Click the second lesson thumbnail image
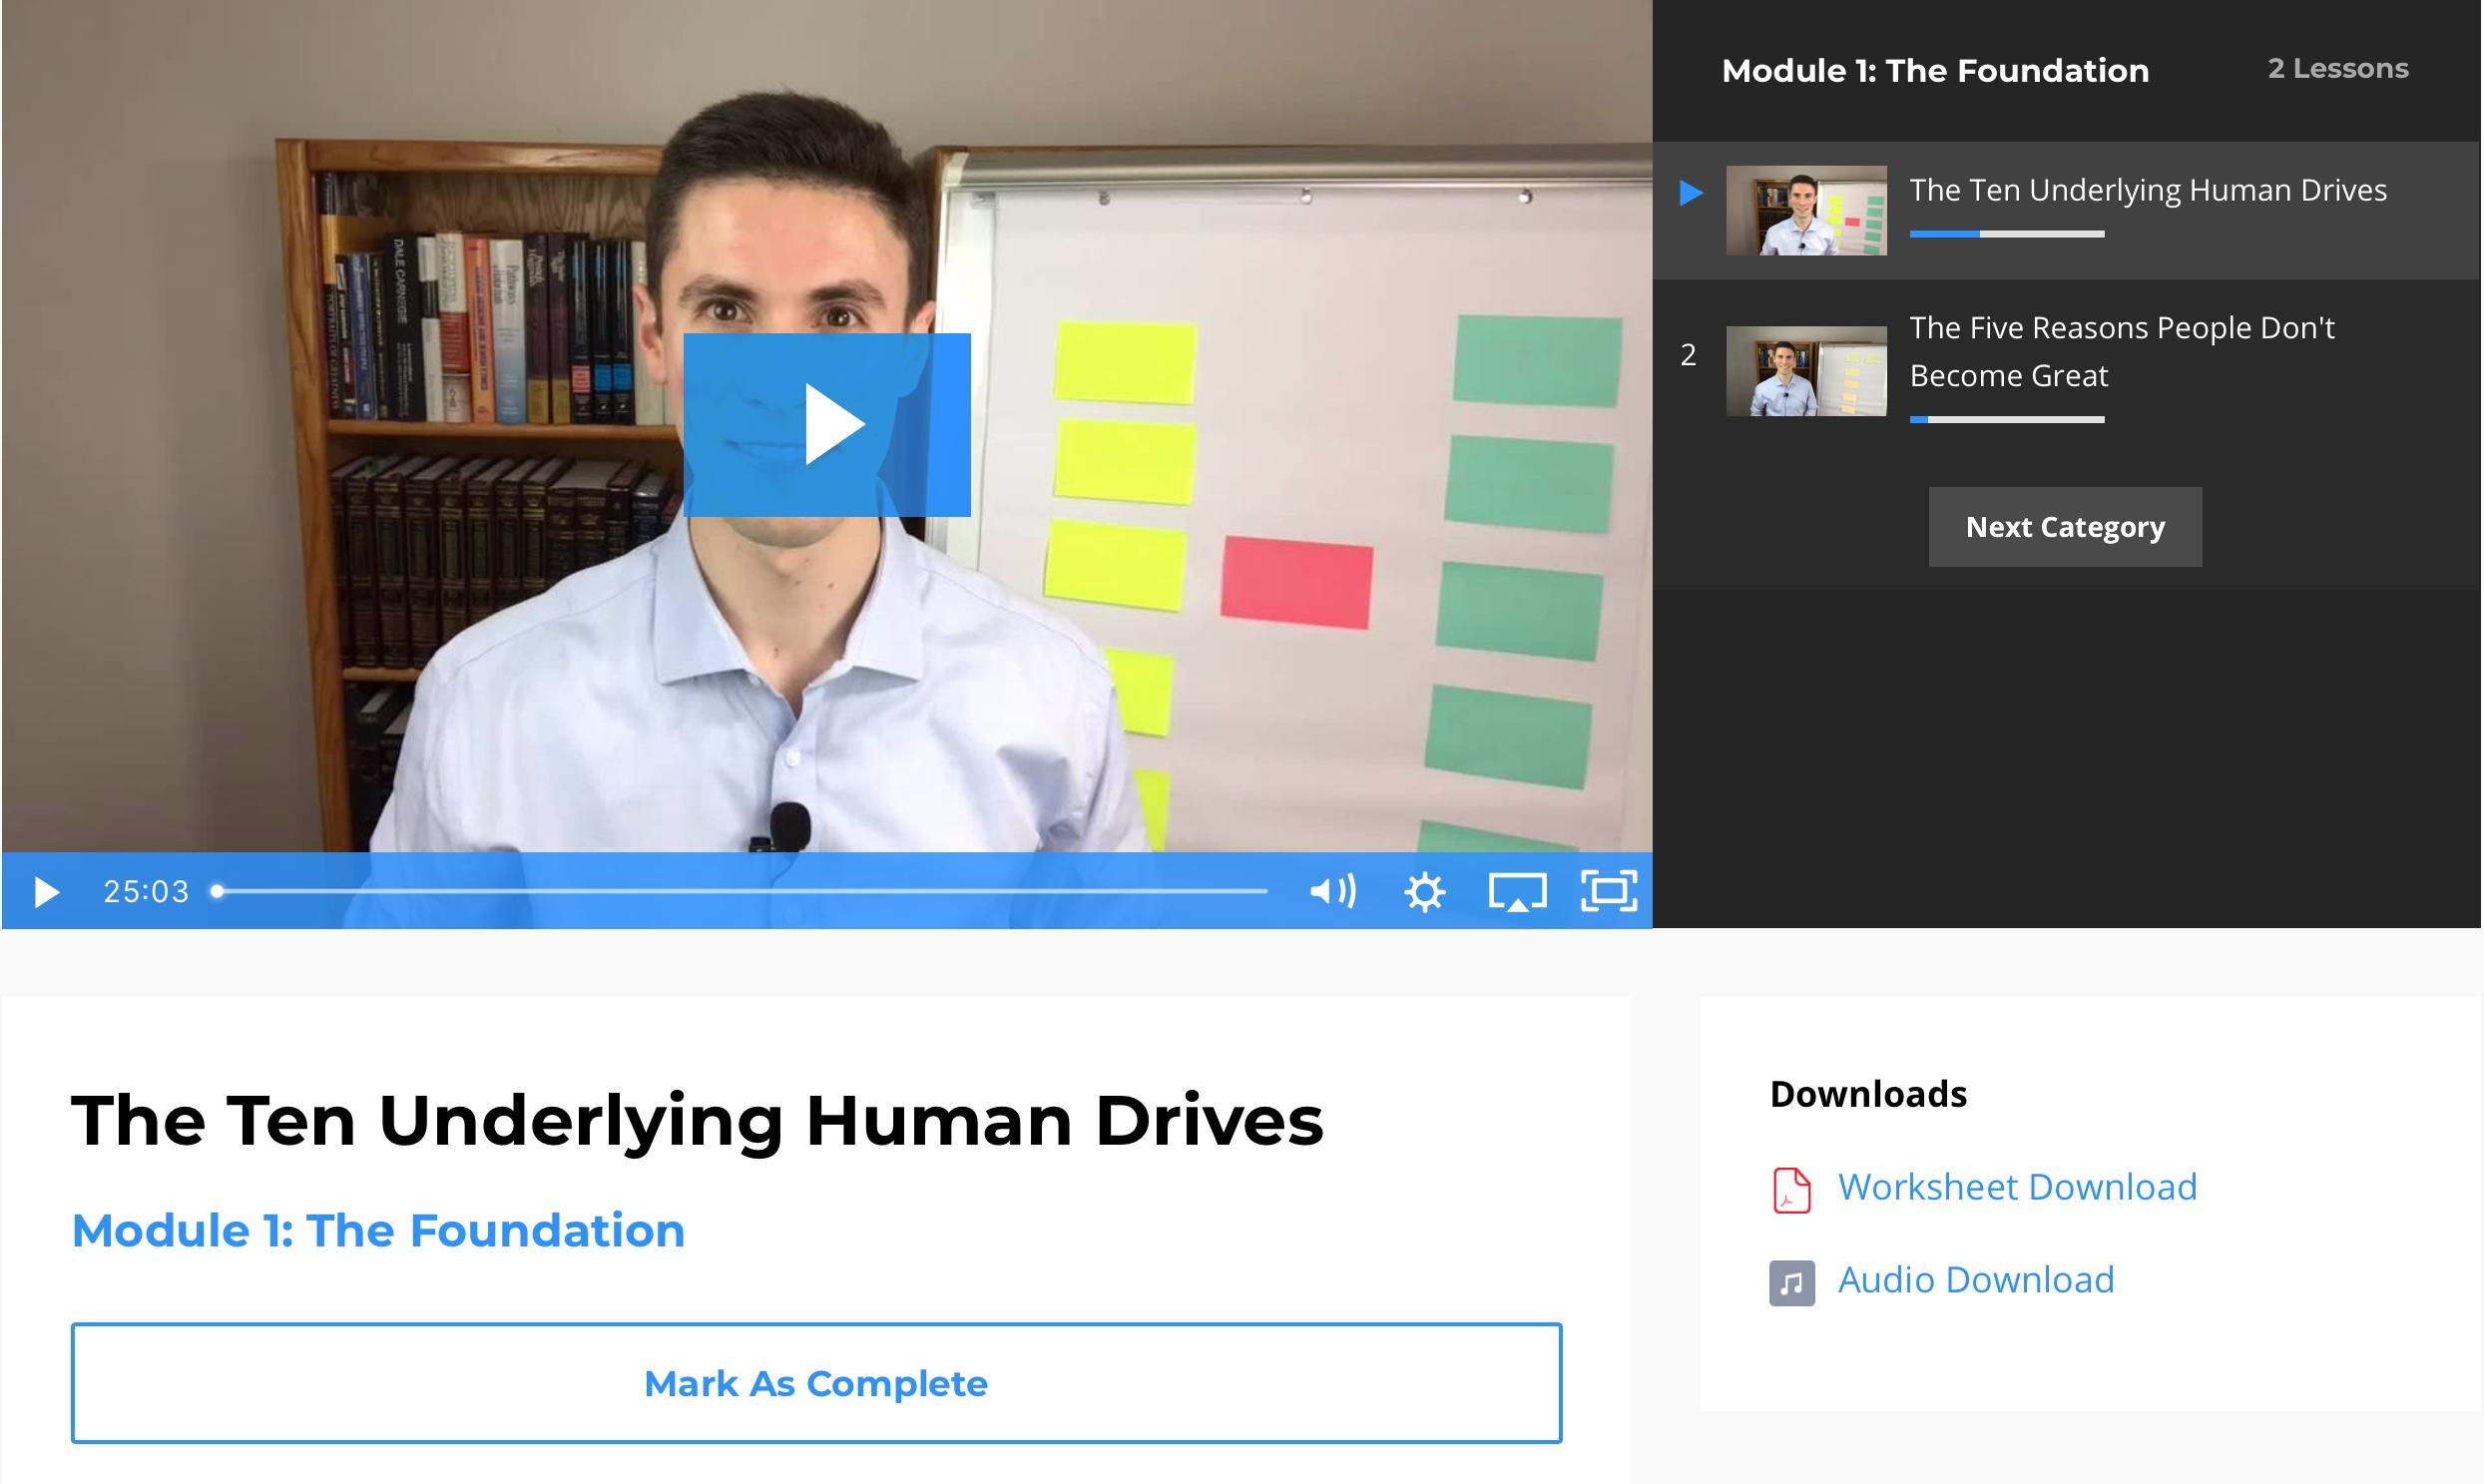Viewport: 2484px width, 1484px height. pos(1806,371)
